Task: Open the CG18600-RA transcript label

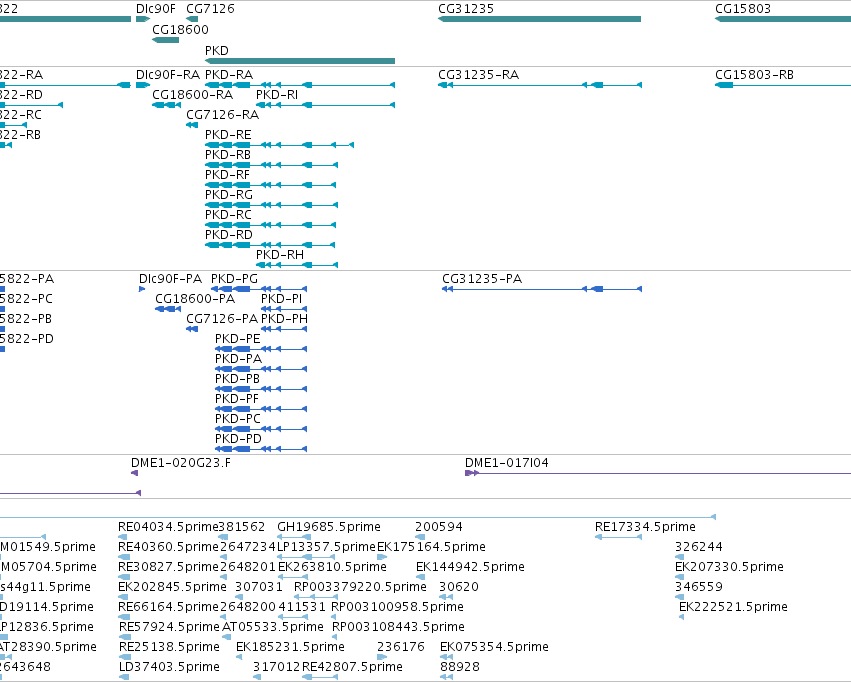Action: [192, 94]
